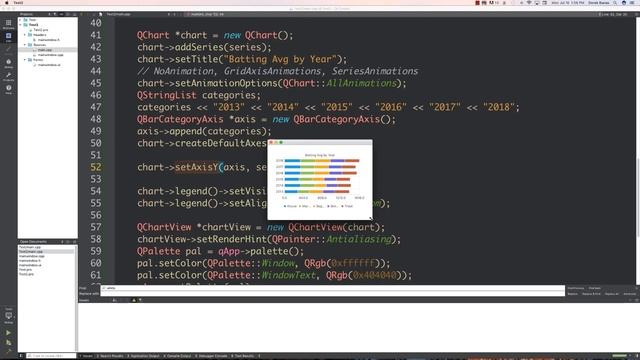Open mainwindow.ui in Open Documents list
Screen dimensions: 640x360
[x=30, y=265]
